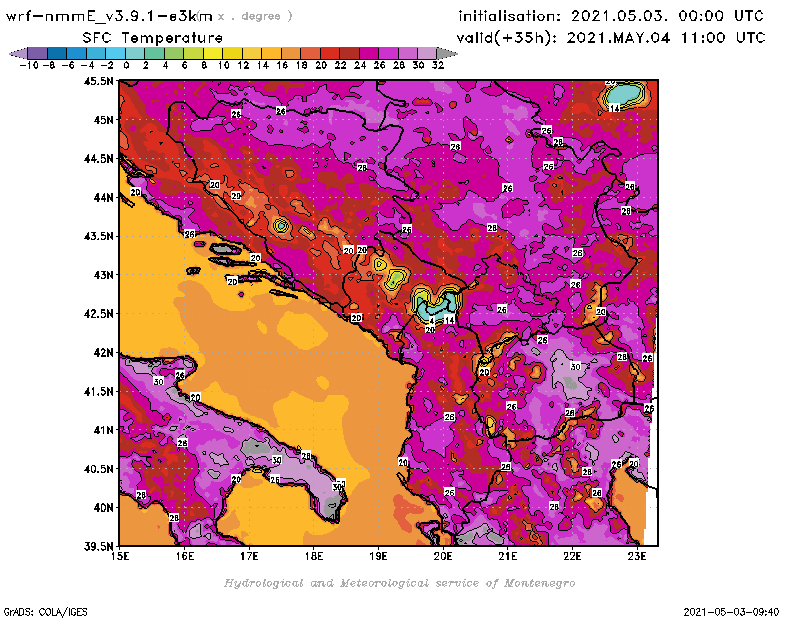
Task: Pick the legend swatch between -8 and -6
Action: [x=57, y=53]
